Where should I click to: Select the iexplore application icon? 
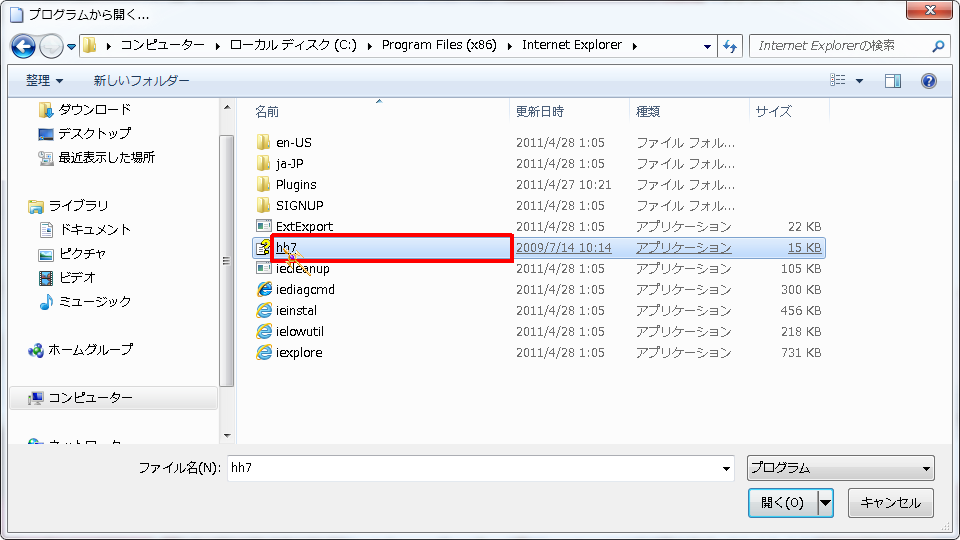click(263, 353)
